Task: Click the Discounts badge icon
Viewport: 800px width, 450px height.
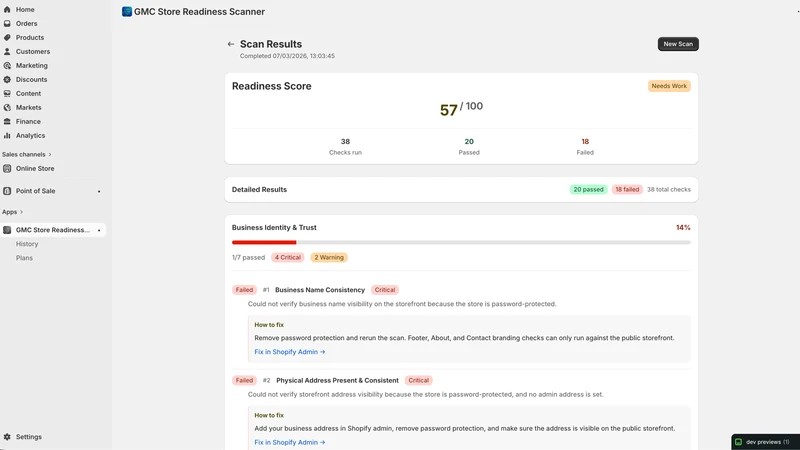Action: click(x=7, y=80)
